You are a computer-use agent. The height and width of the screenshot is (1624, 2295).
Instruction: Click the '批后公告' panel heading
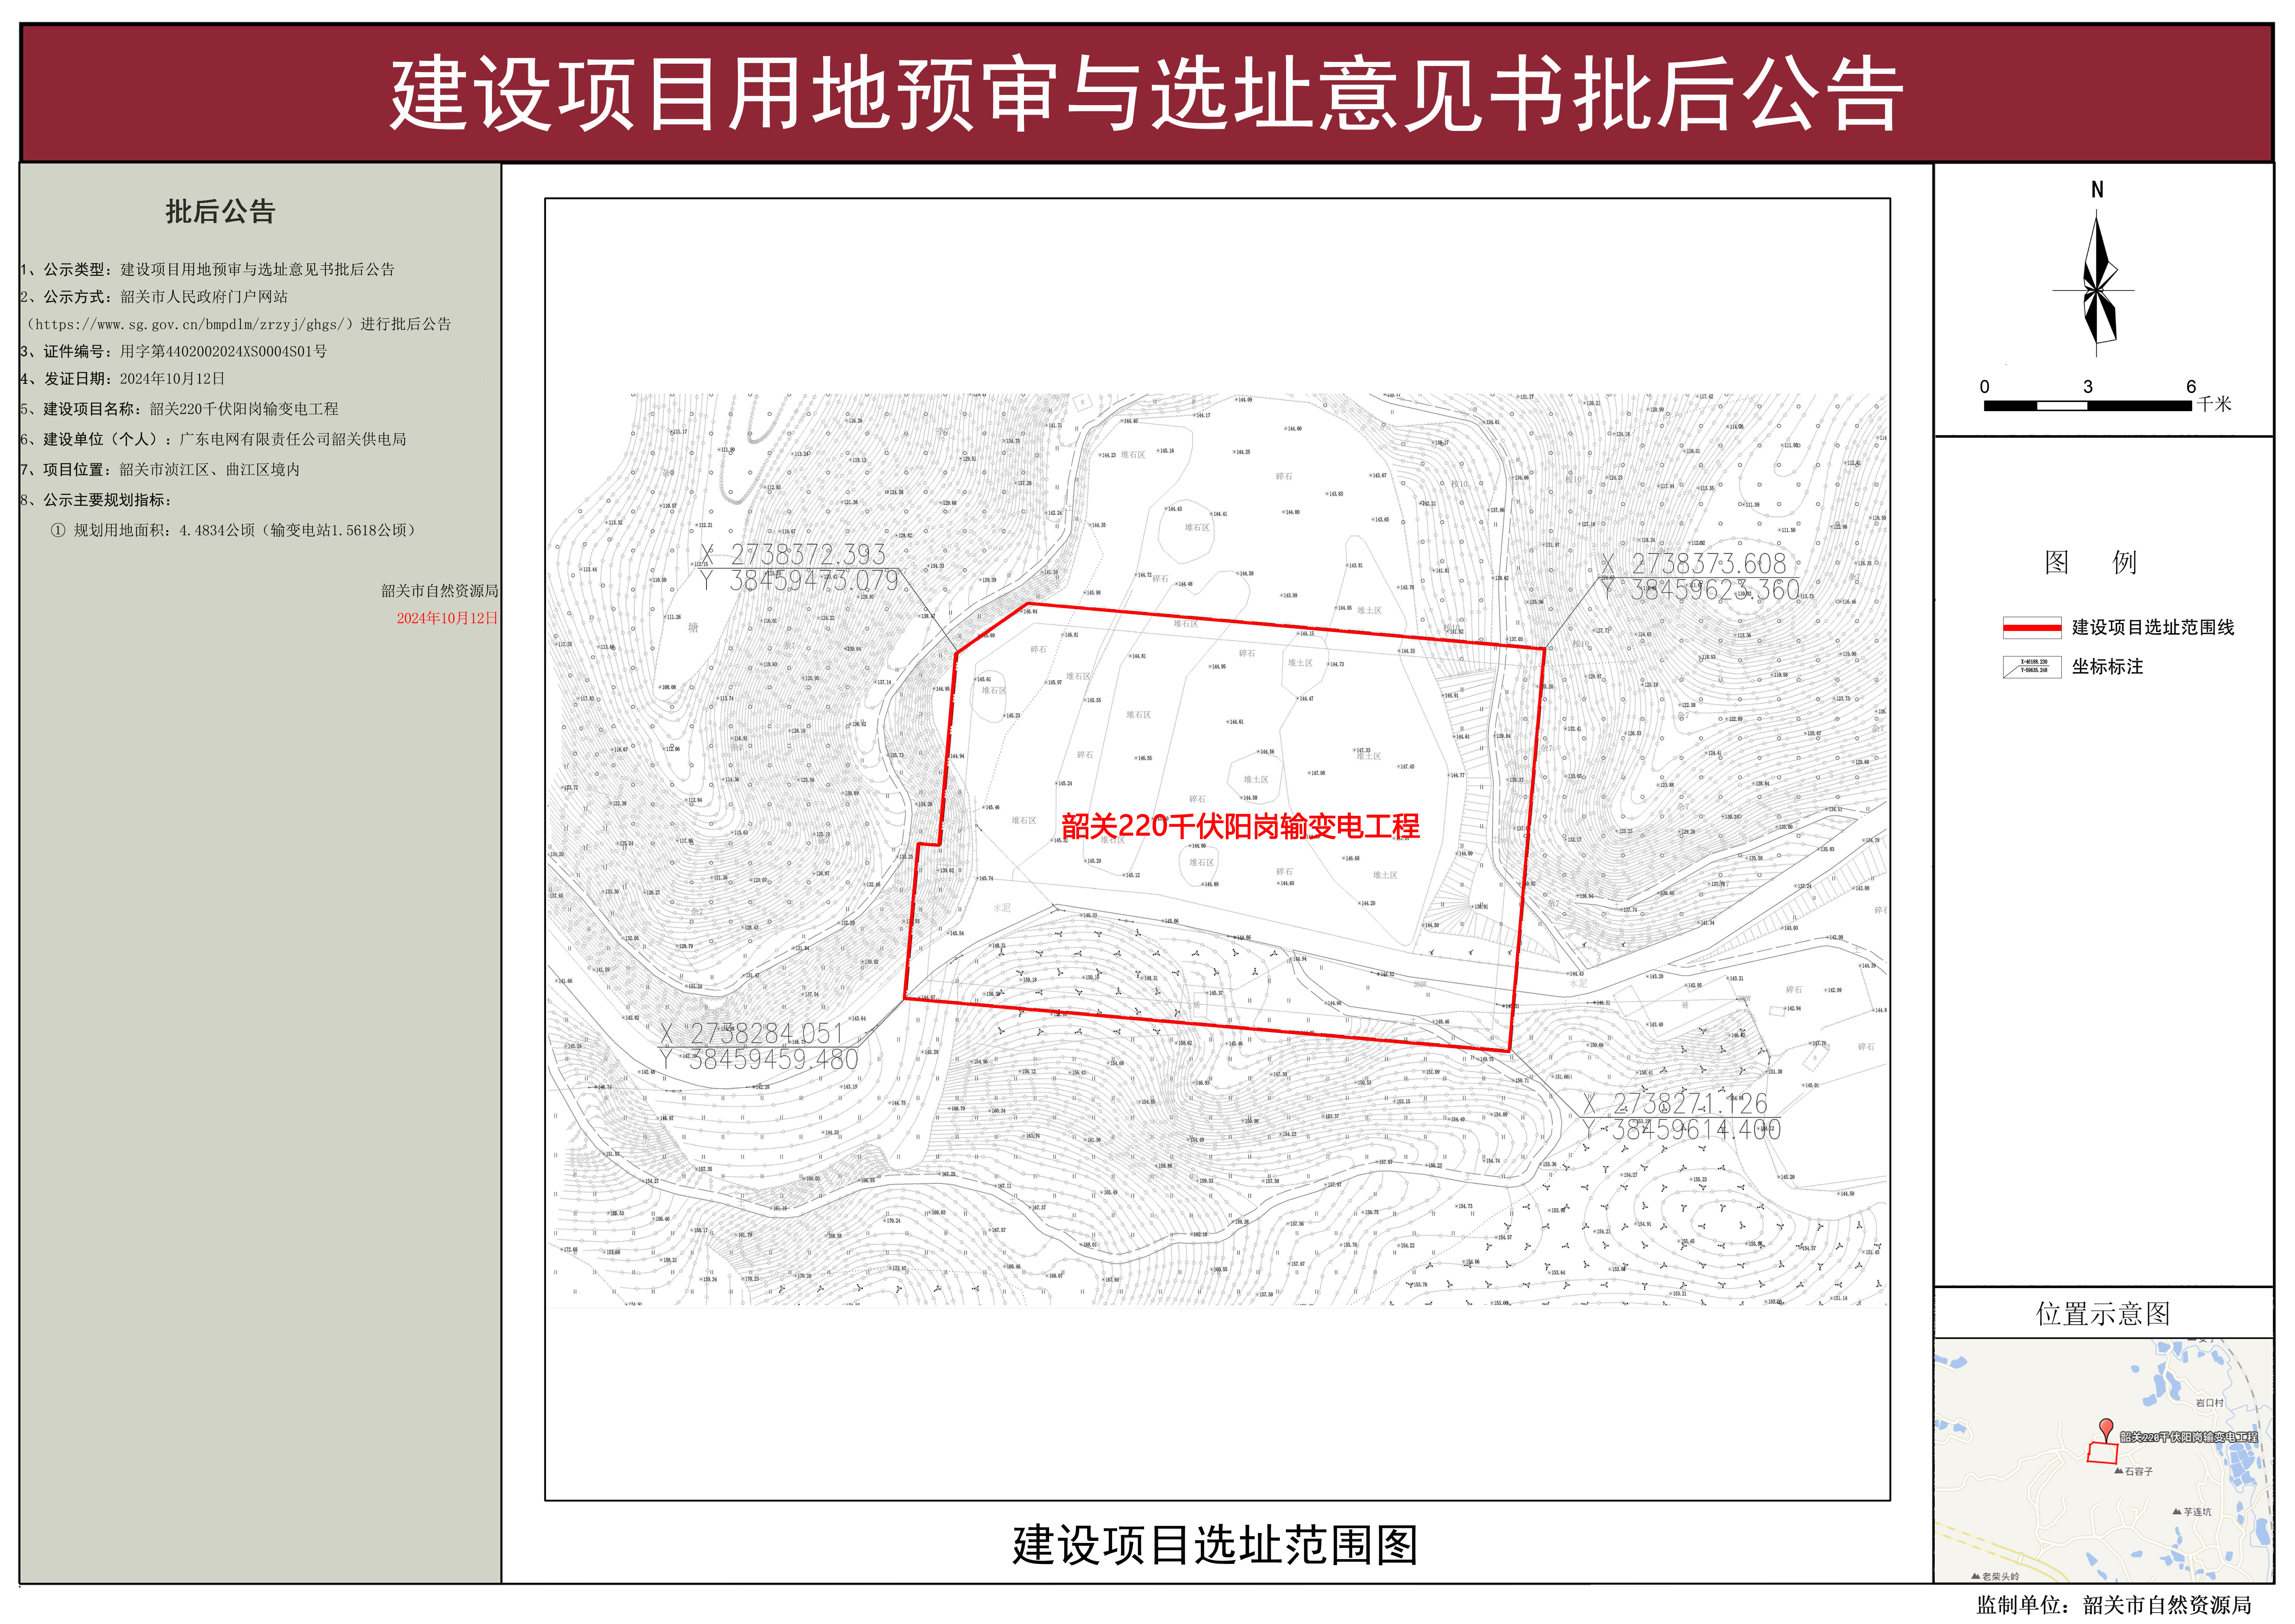point(220,212)
